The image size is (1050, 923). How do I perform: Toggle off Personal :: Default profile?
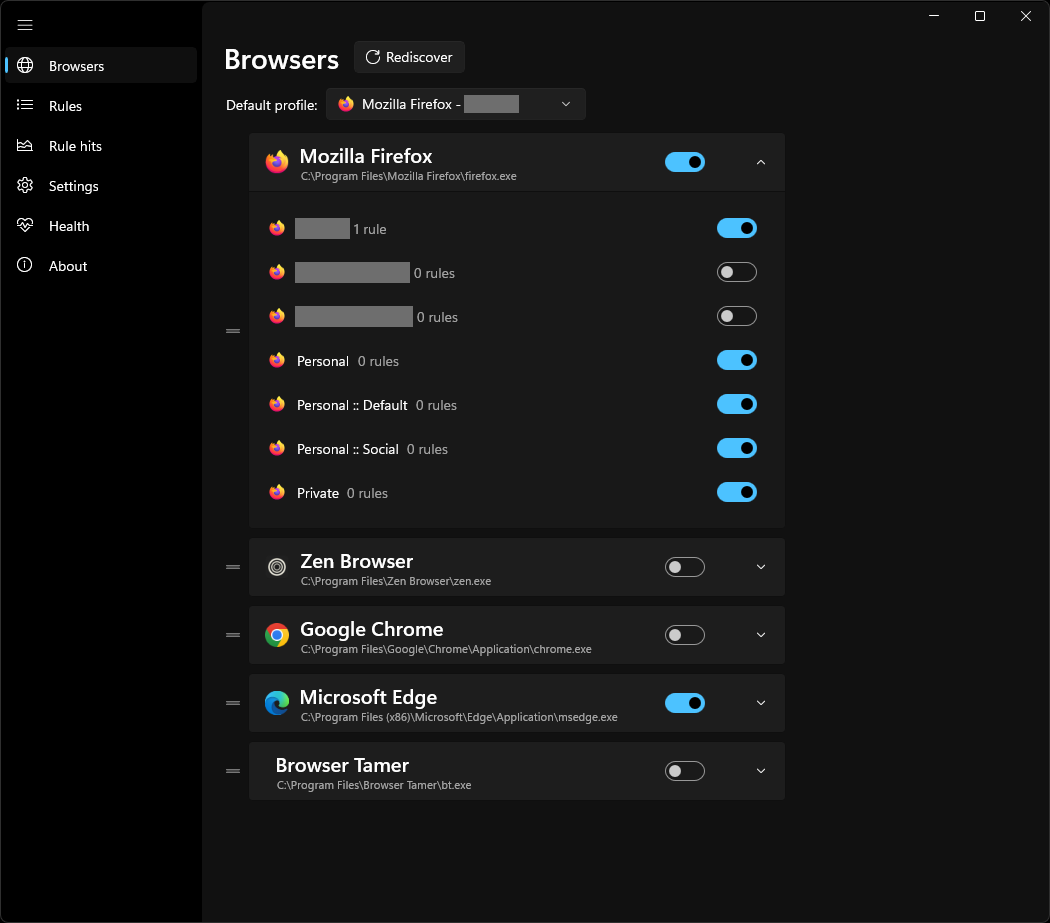pos(737,405)
